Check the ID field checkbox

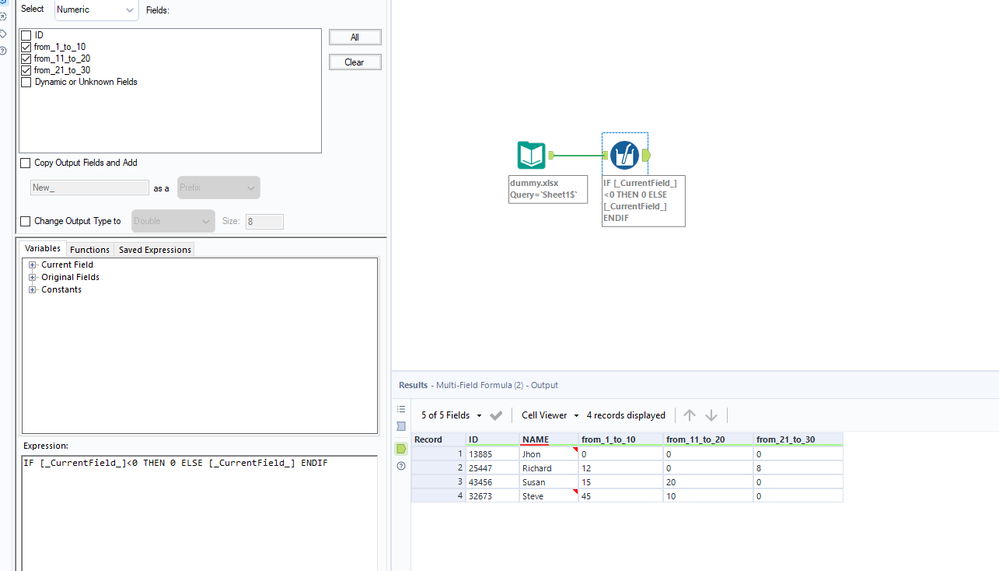click(26, 35)
